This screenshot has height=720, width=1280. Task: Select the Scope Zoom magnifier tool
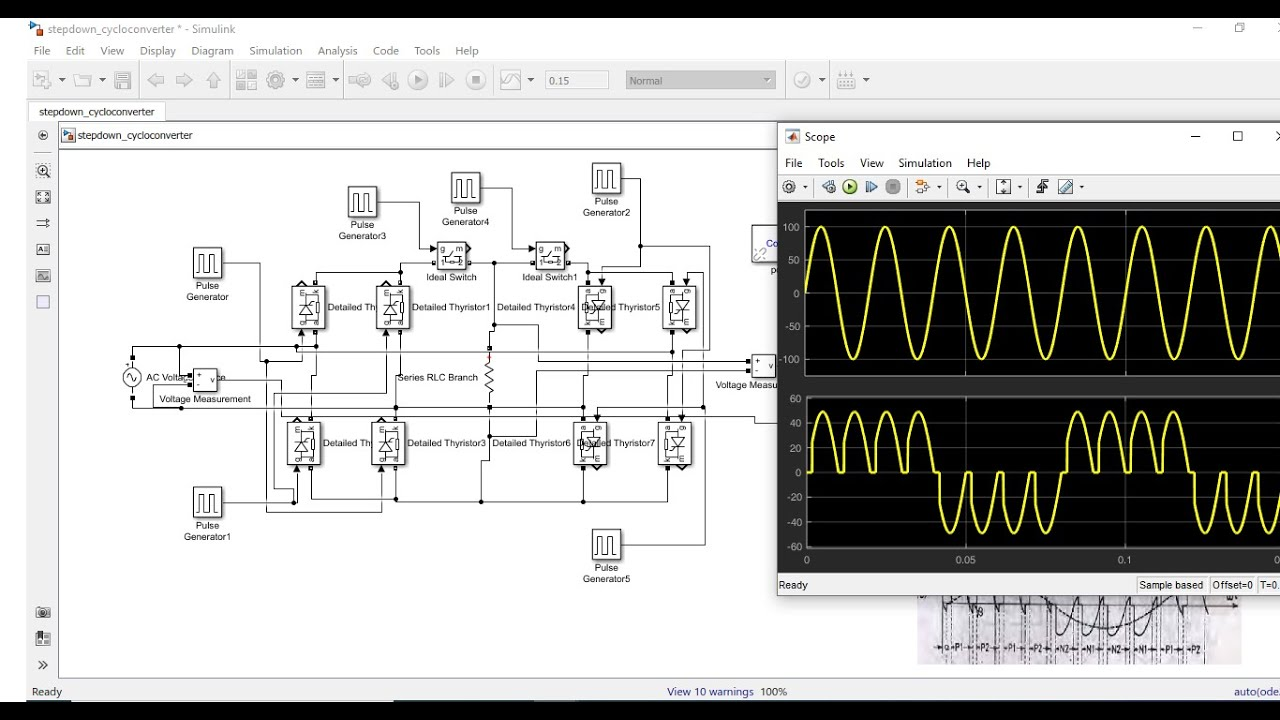click(x=962, y=187)
